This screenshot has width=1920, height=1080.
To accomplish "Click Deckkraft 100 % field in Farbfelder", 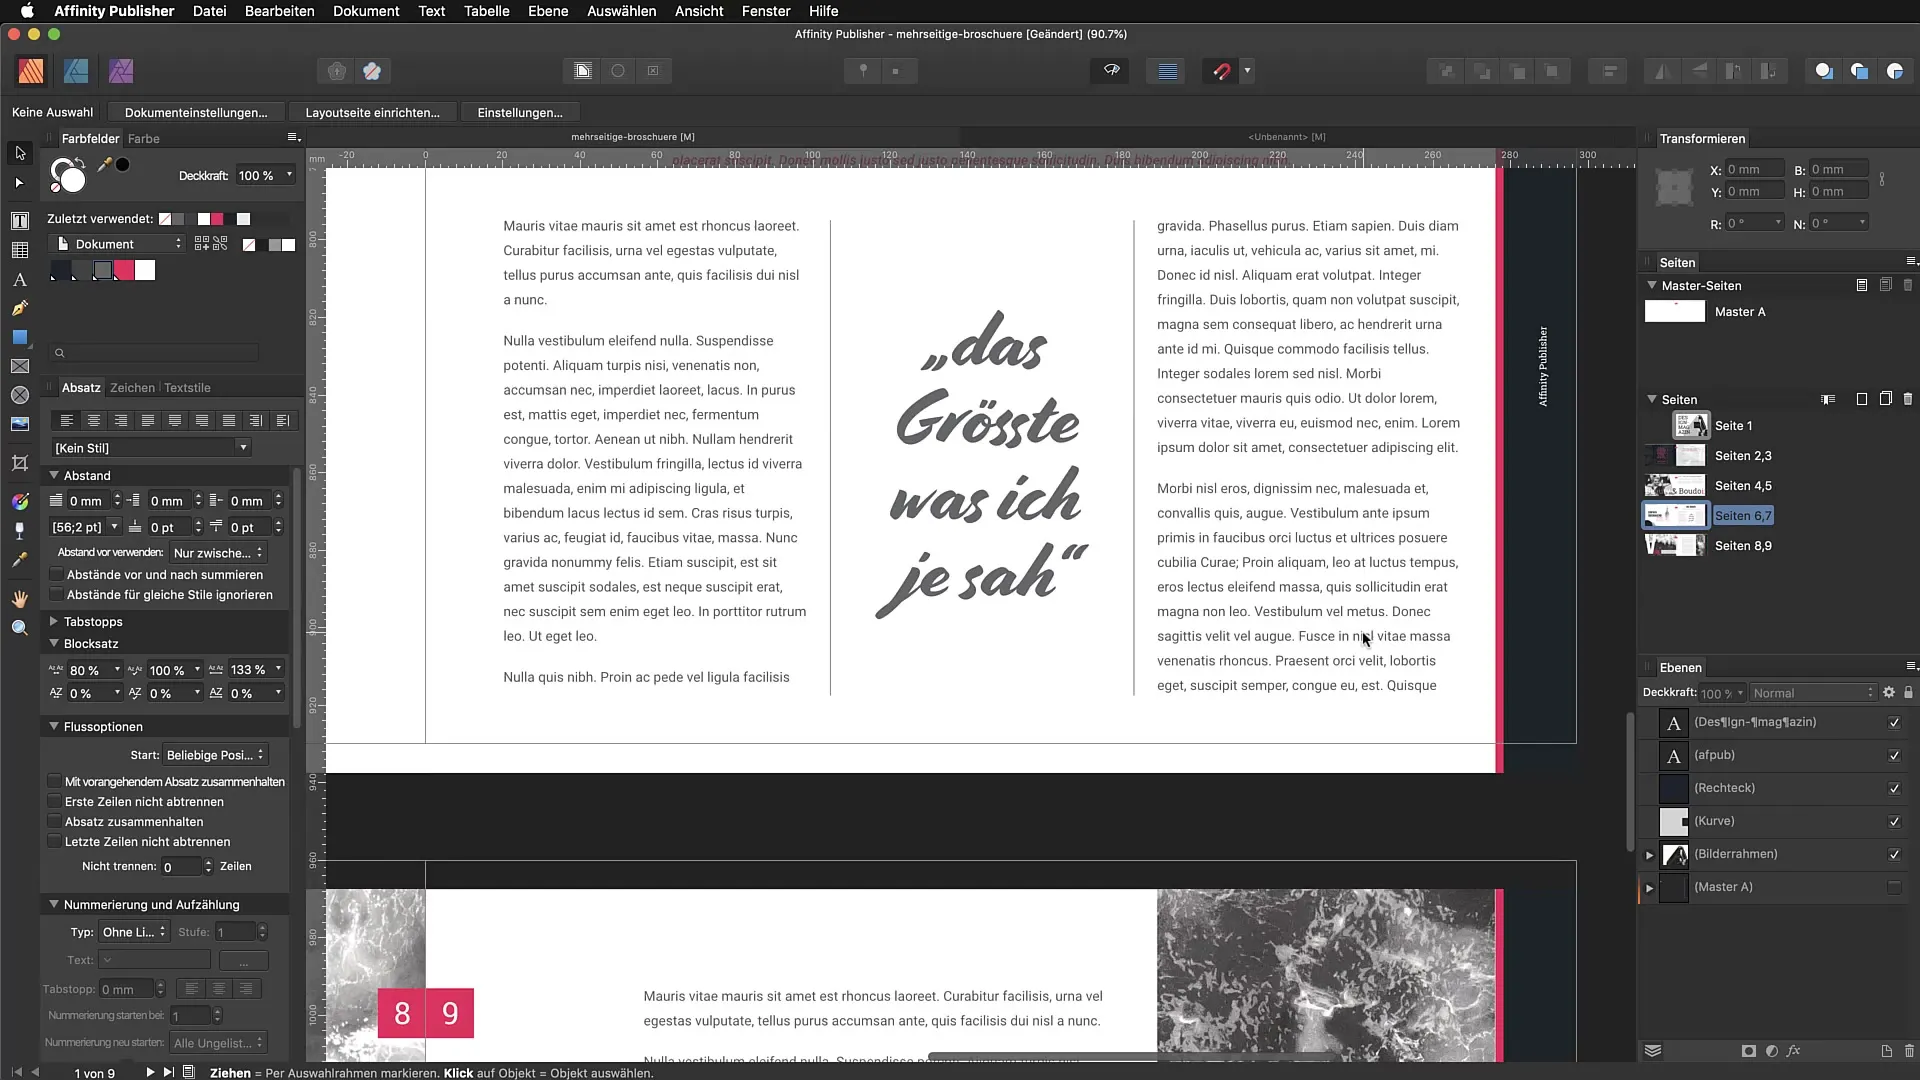I will 266,176.
